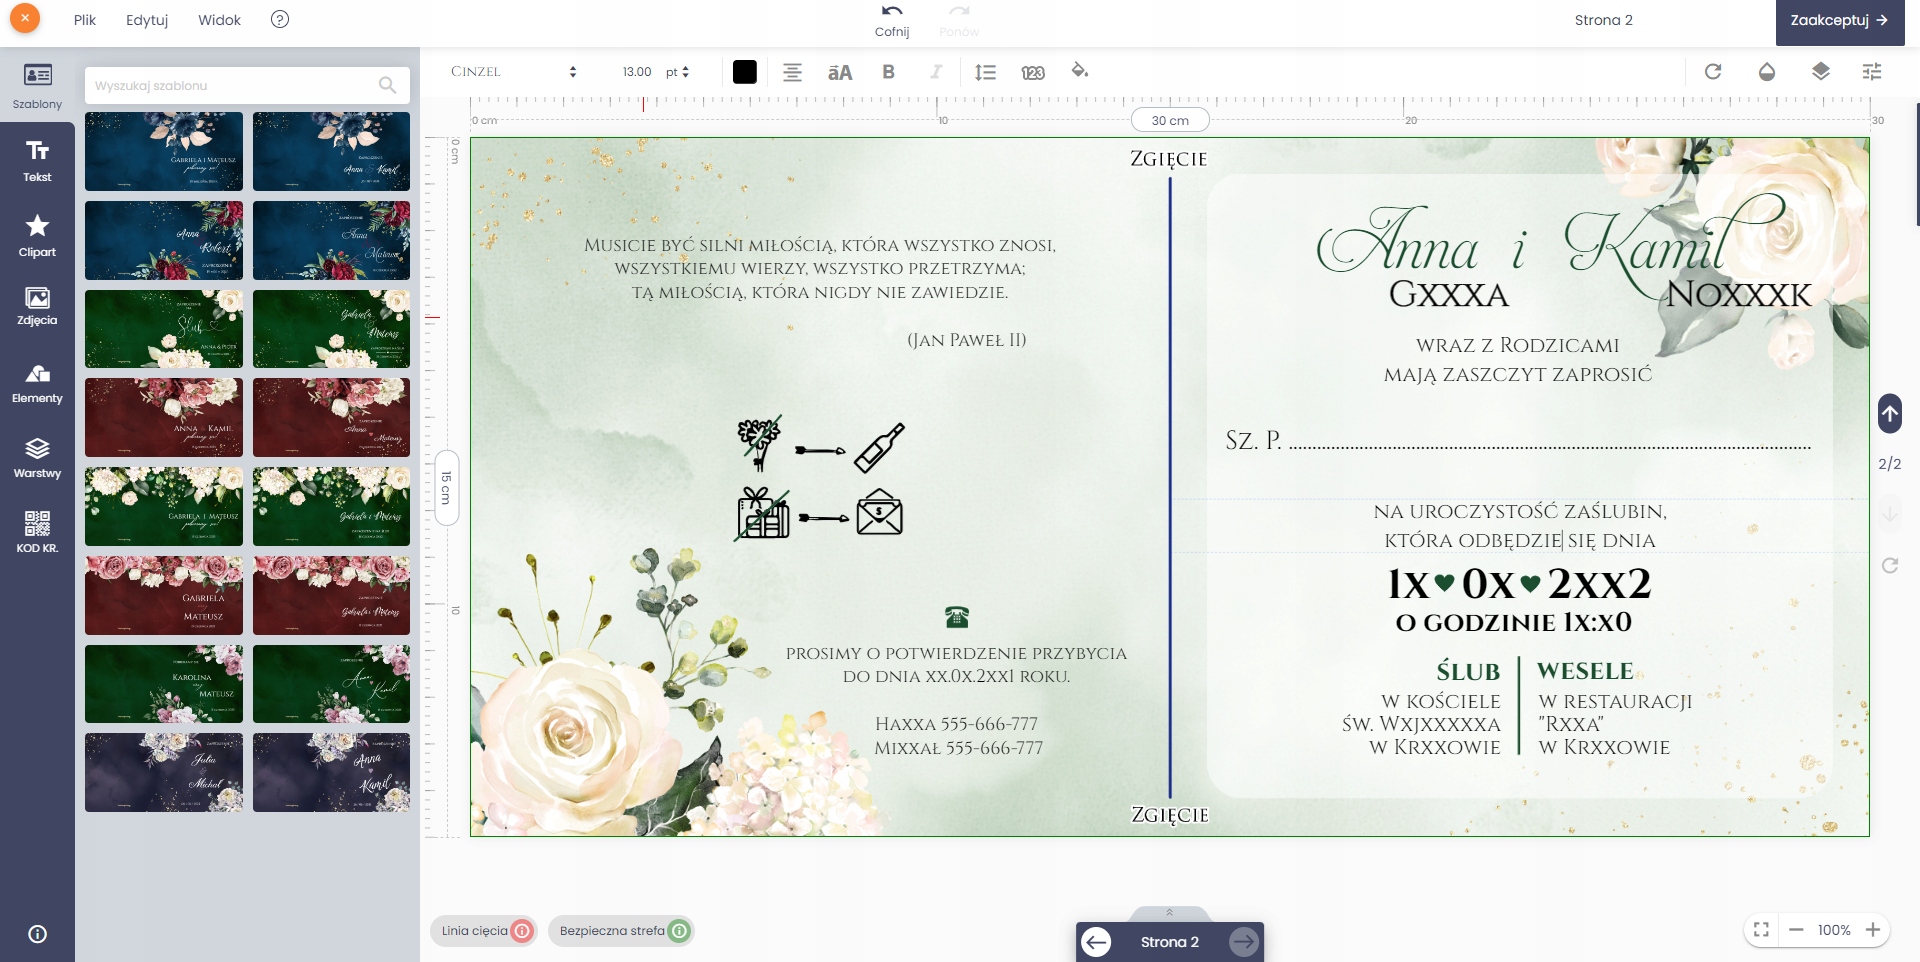
Task: Click the fill bucket color tool
Action: tap(1079, 71)
